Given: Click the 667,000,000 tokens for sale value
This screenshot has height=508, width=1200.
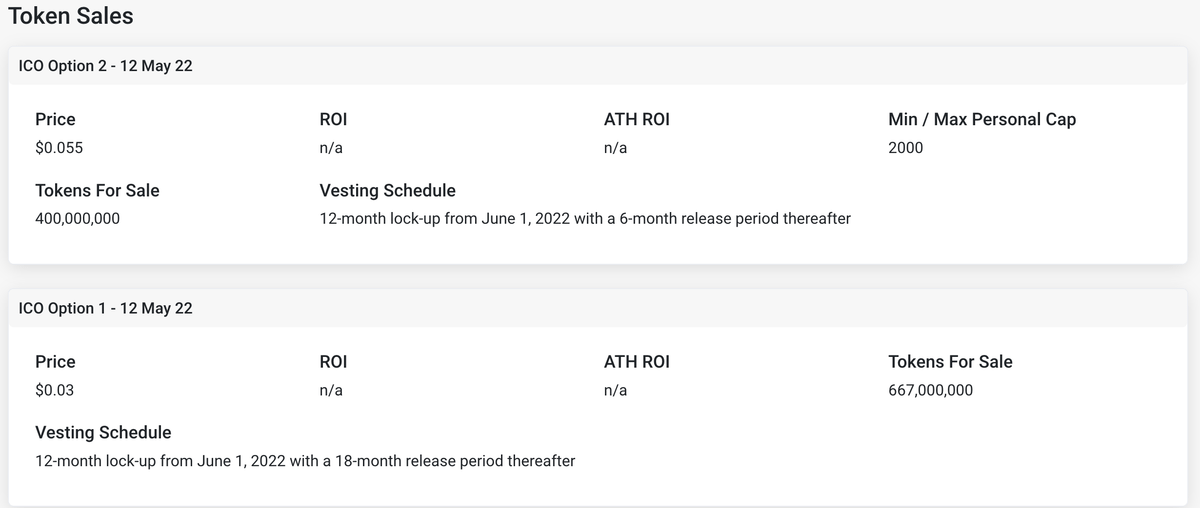Looking at the screenshot, I should tap(930, 390).
